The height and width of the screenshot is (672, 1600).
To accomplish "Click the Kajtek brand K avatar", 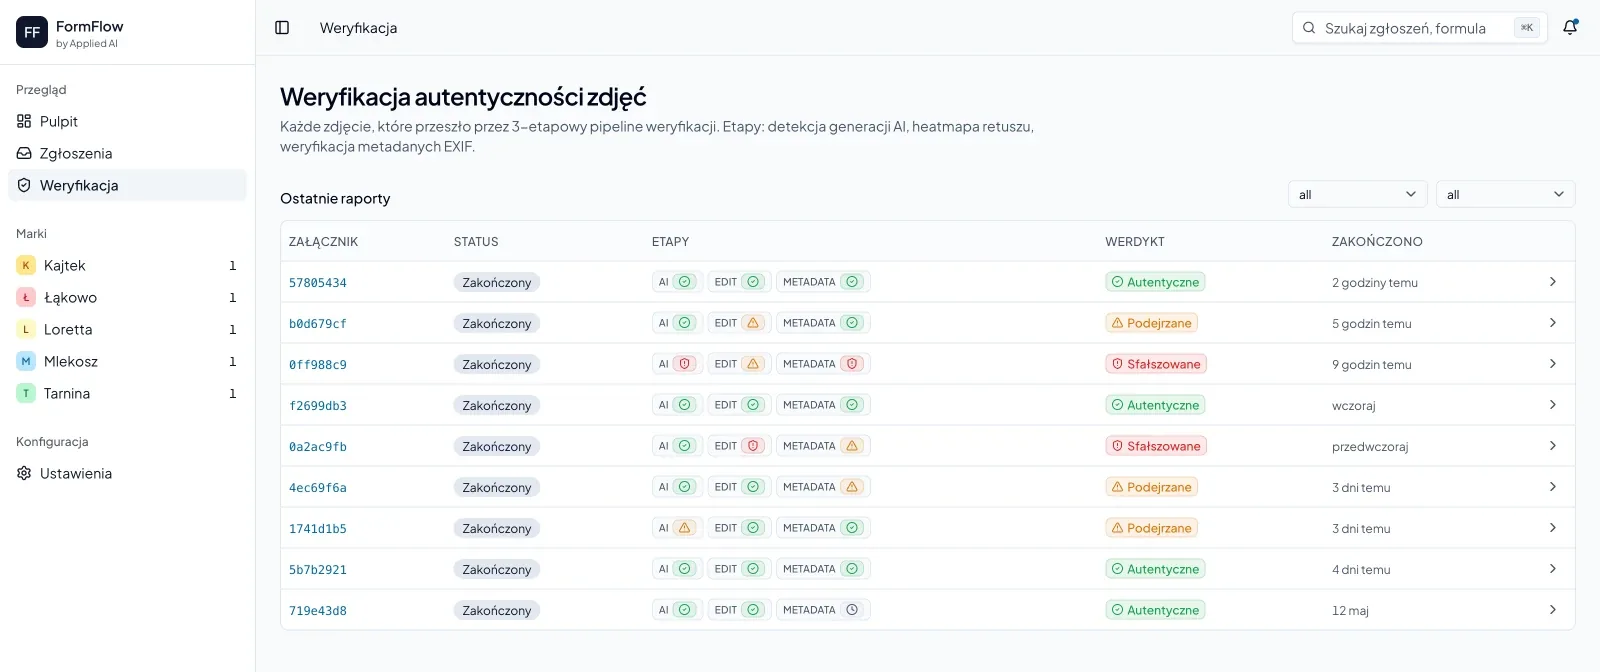I will tap(26, 265).
